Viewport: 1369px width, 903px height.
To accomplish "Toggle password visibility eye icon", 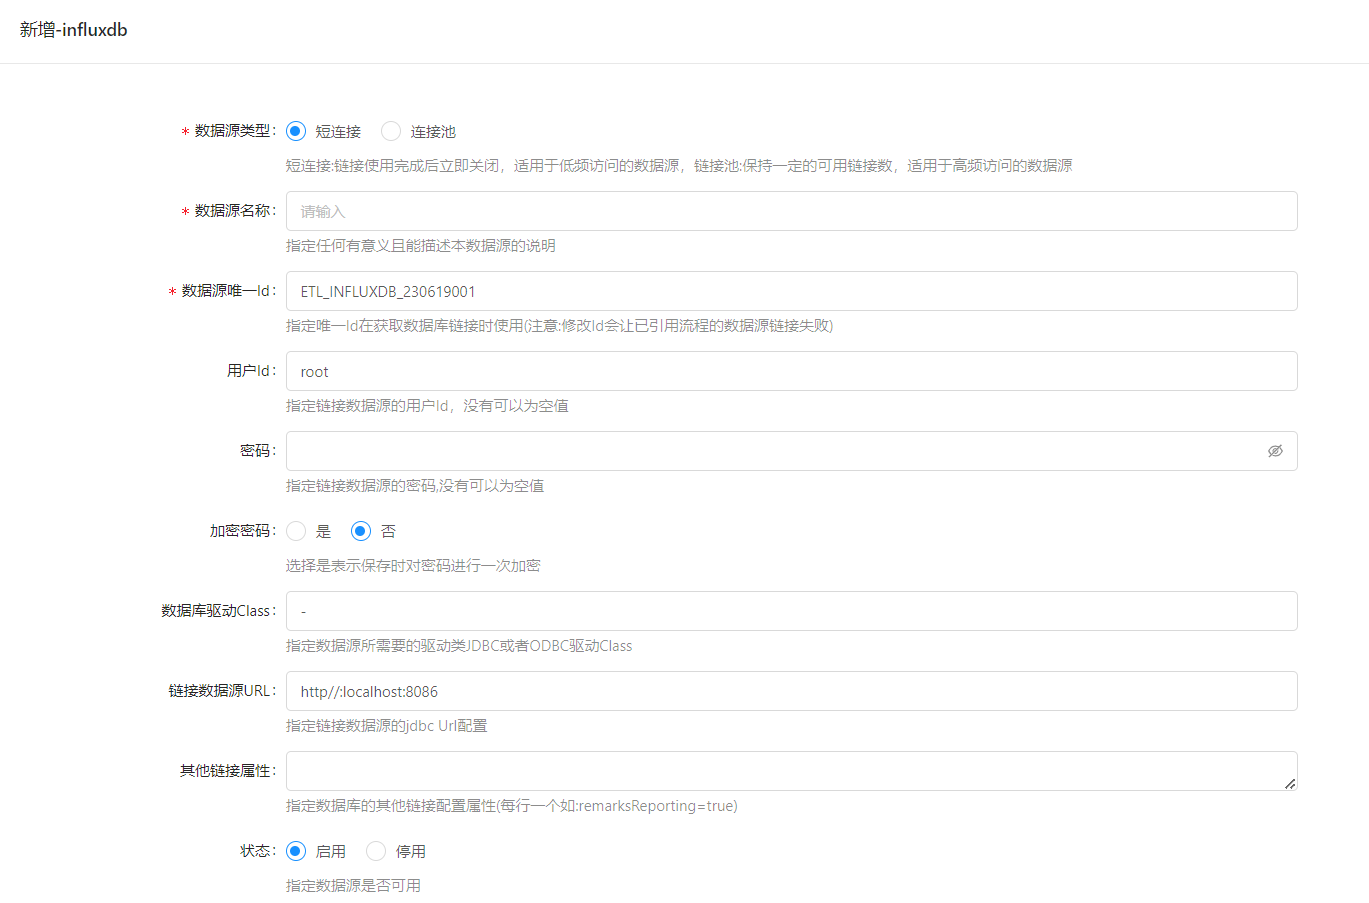I will pos(1275,451).
